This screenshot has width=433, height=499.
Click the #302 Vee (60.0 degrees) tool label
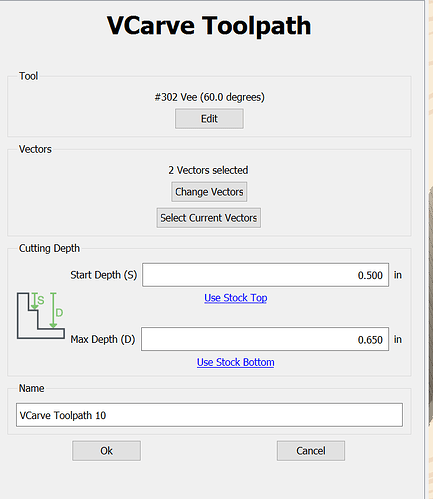(x=209, y=97)
